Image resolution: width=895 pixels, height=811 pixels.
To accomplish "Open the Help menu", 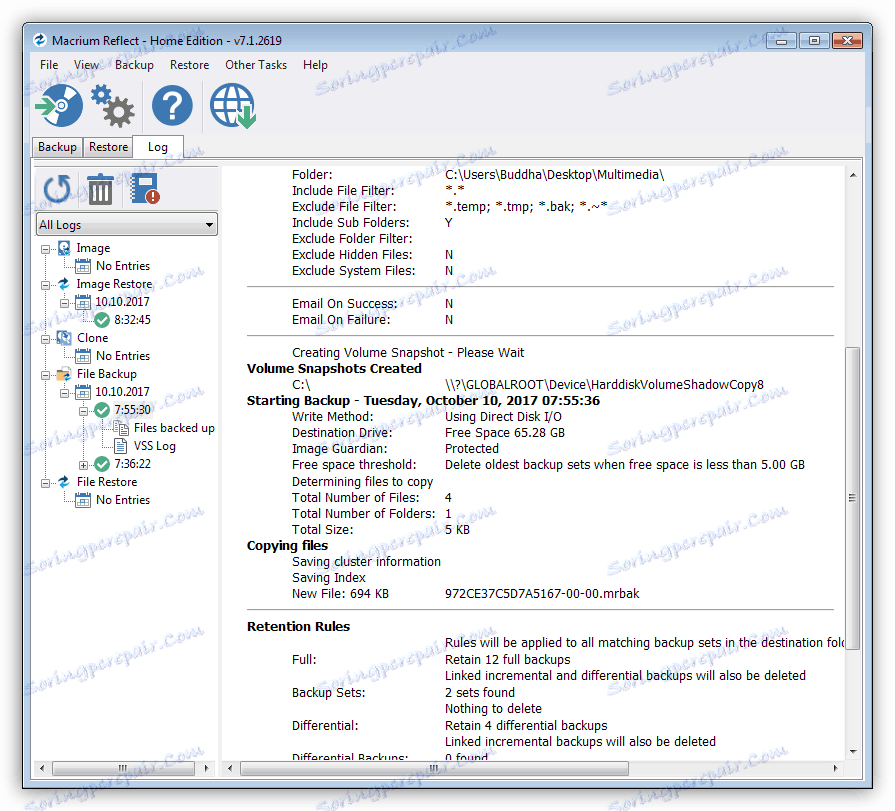I will coord(315,65).
